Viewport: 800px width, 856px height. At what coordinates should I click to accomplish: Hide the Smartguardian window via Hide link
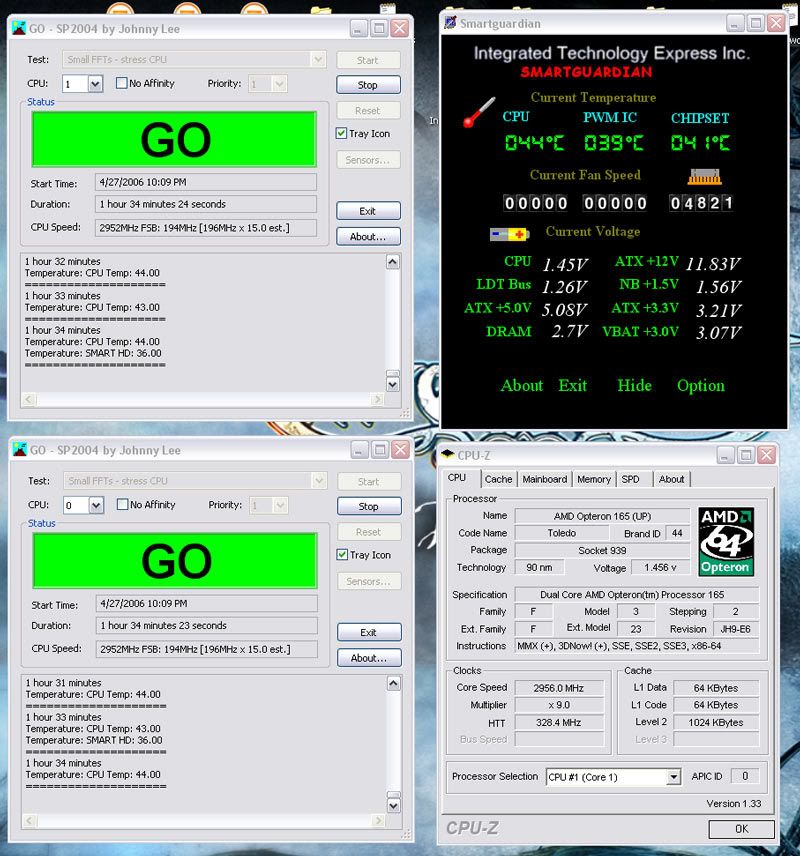coord(635,385)
